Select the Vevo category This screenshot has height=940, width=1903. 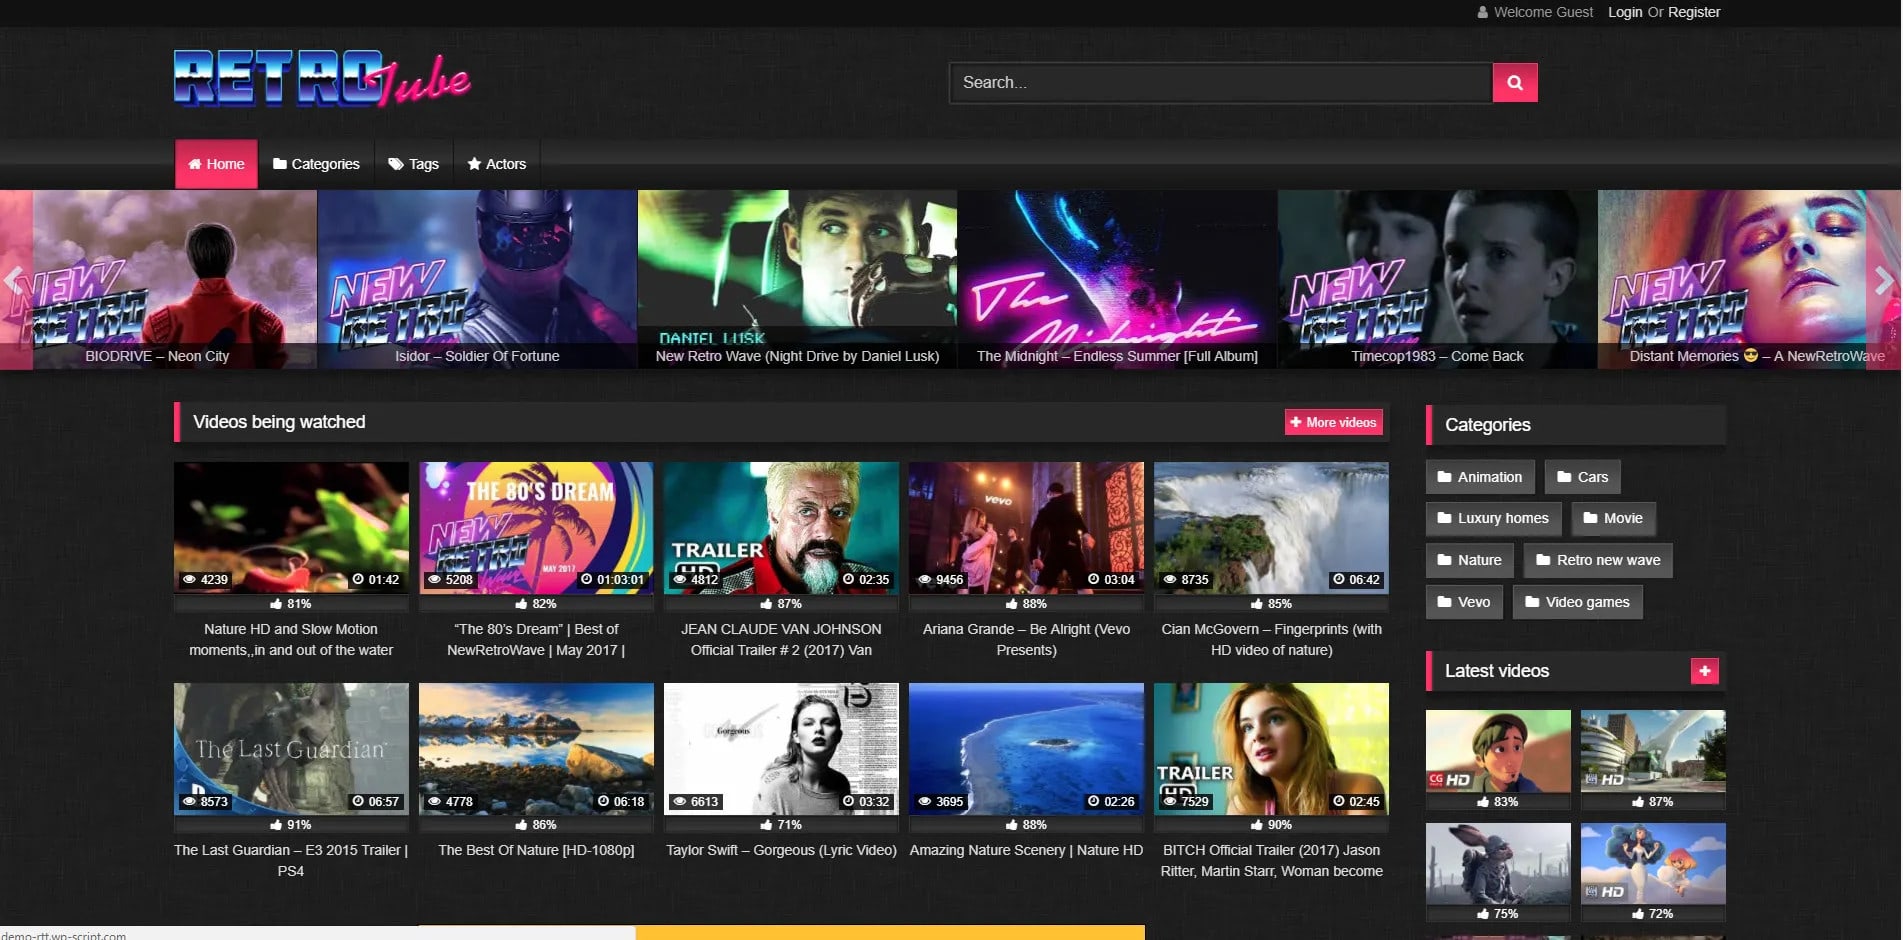tap(1464, 602)
